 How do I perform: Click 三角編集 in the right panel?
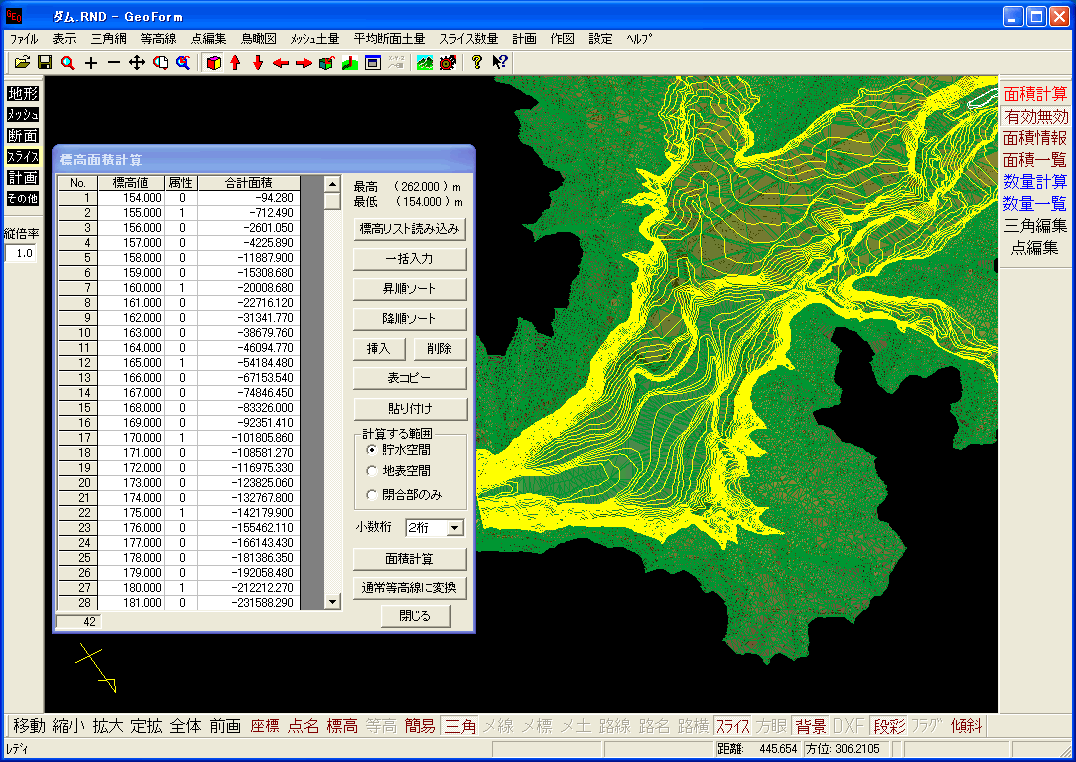[x=1036, y=226]
